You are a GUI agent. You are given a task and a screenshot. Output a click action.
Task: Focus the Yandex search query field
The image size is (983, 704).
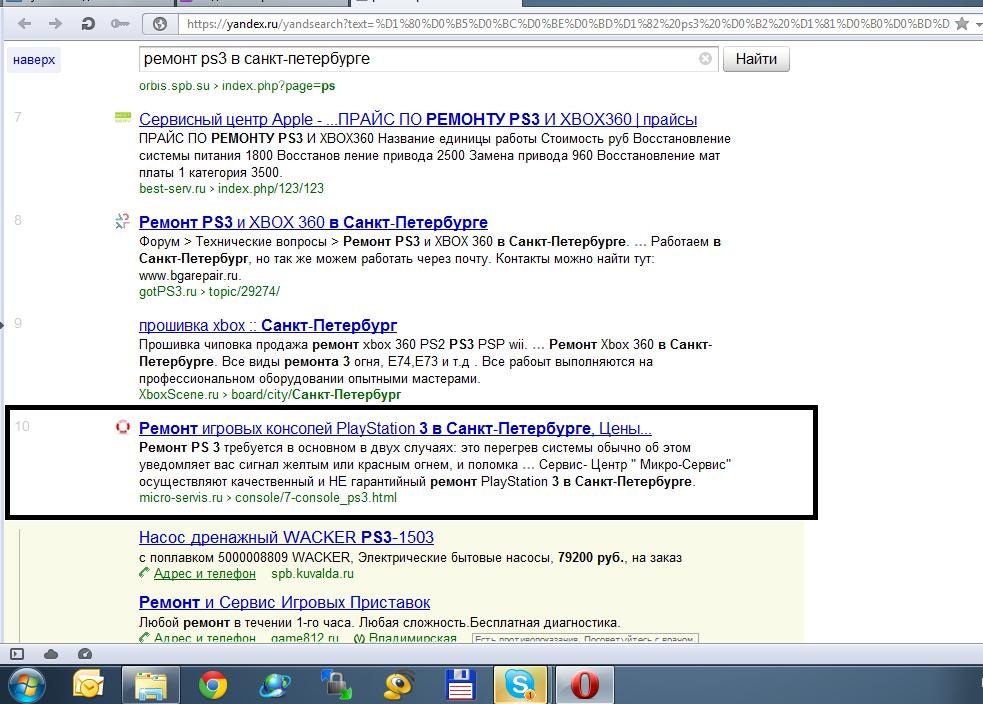point(428,59)
